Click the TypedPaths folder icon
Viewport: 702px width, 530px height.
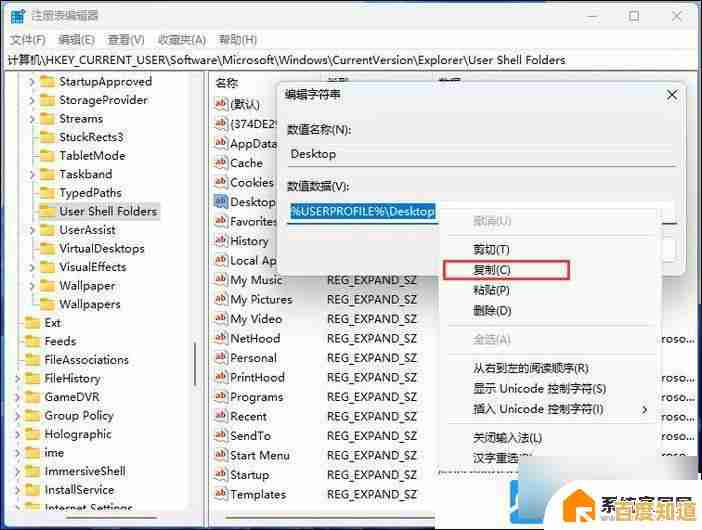tap(47, 192)
